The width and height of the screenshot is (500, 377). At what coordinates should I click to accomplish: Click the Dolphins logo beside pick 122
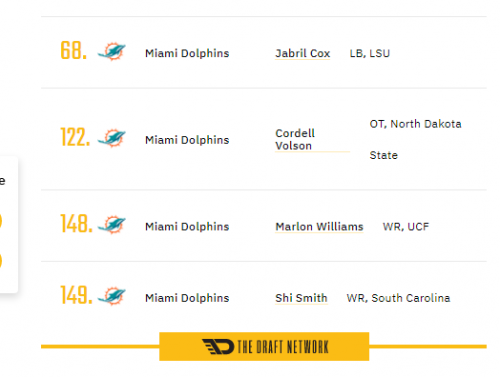coord(112,138)
